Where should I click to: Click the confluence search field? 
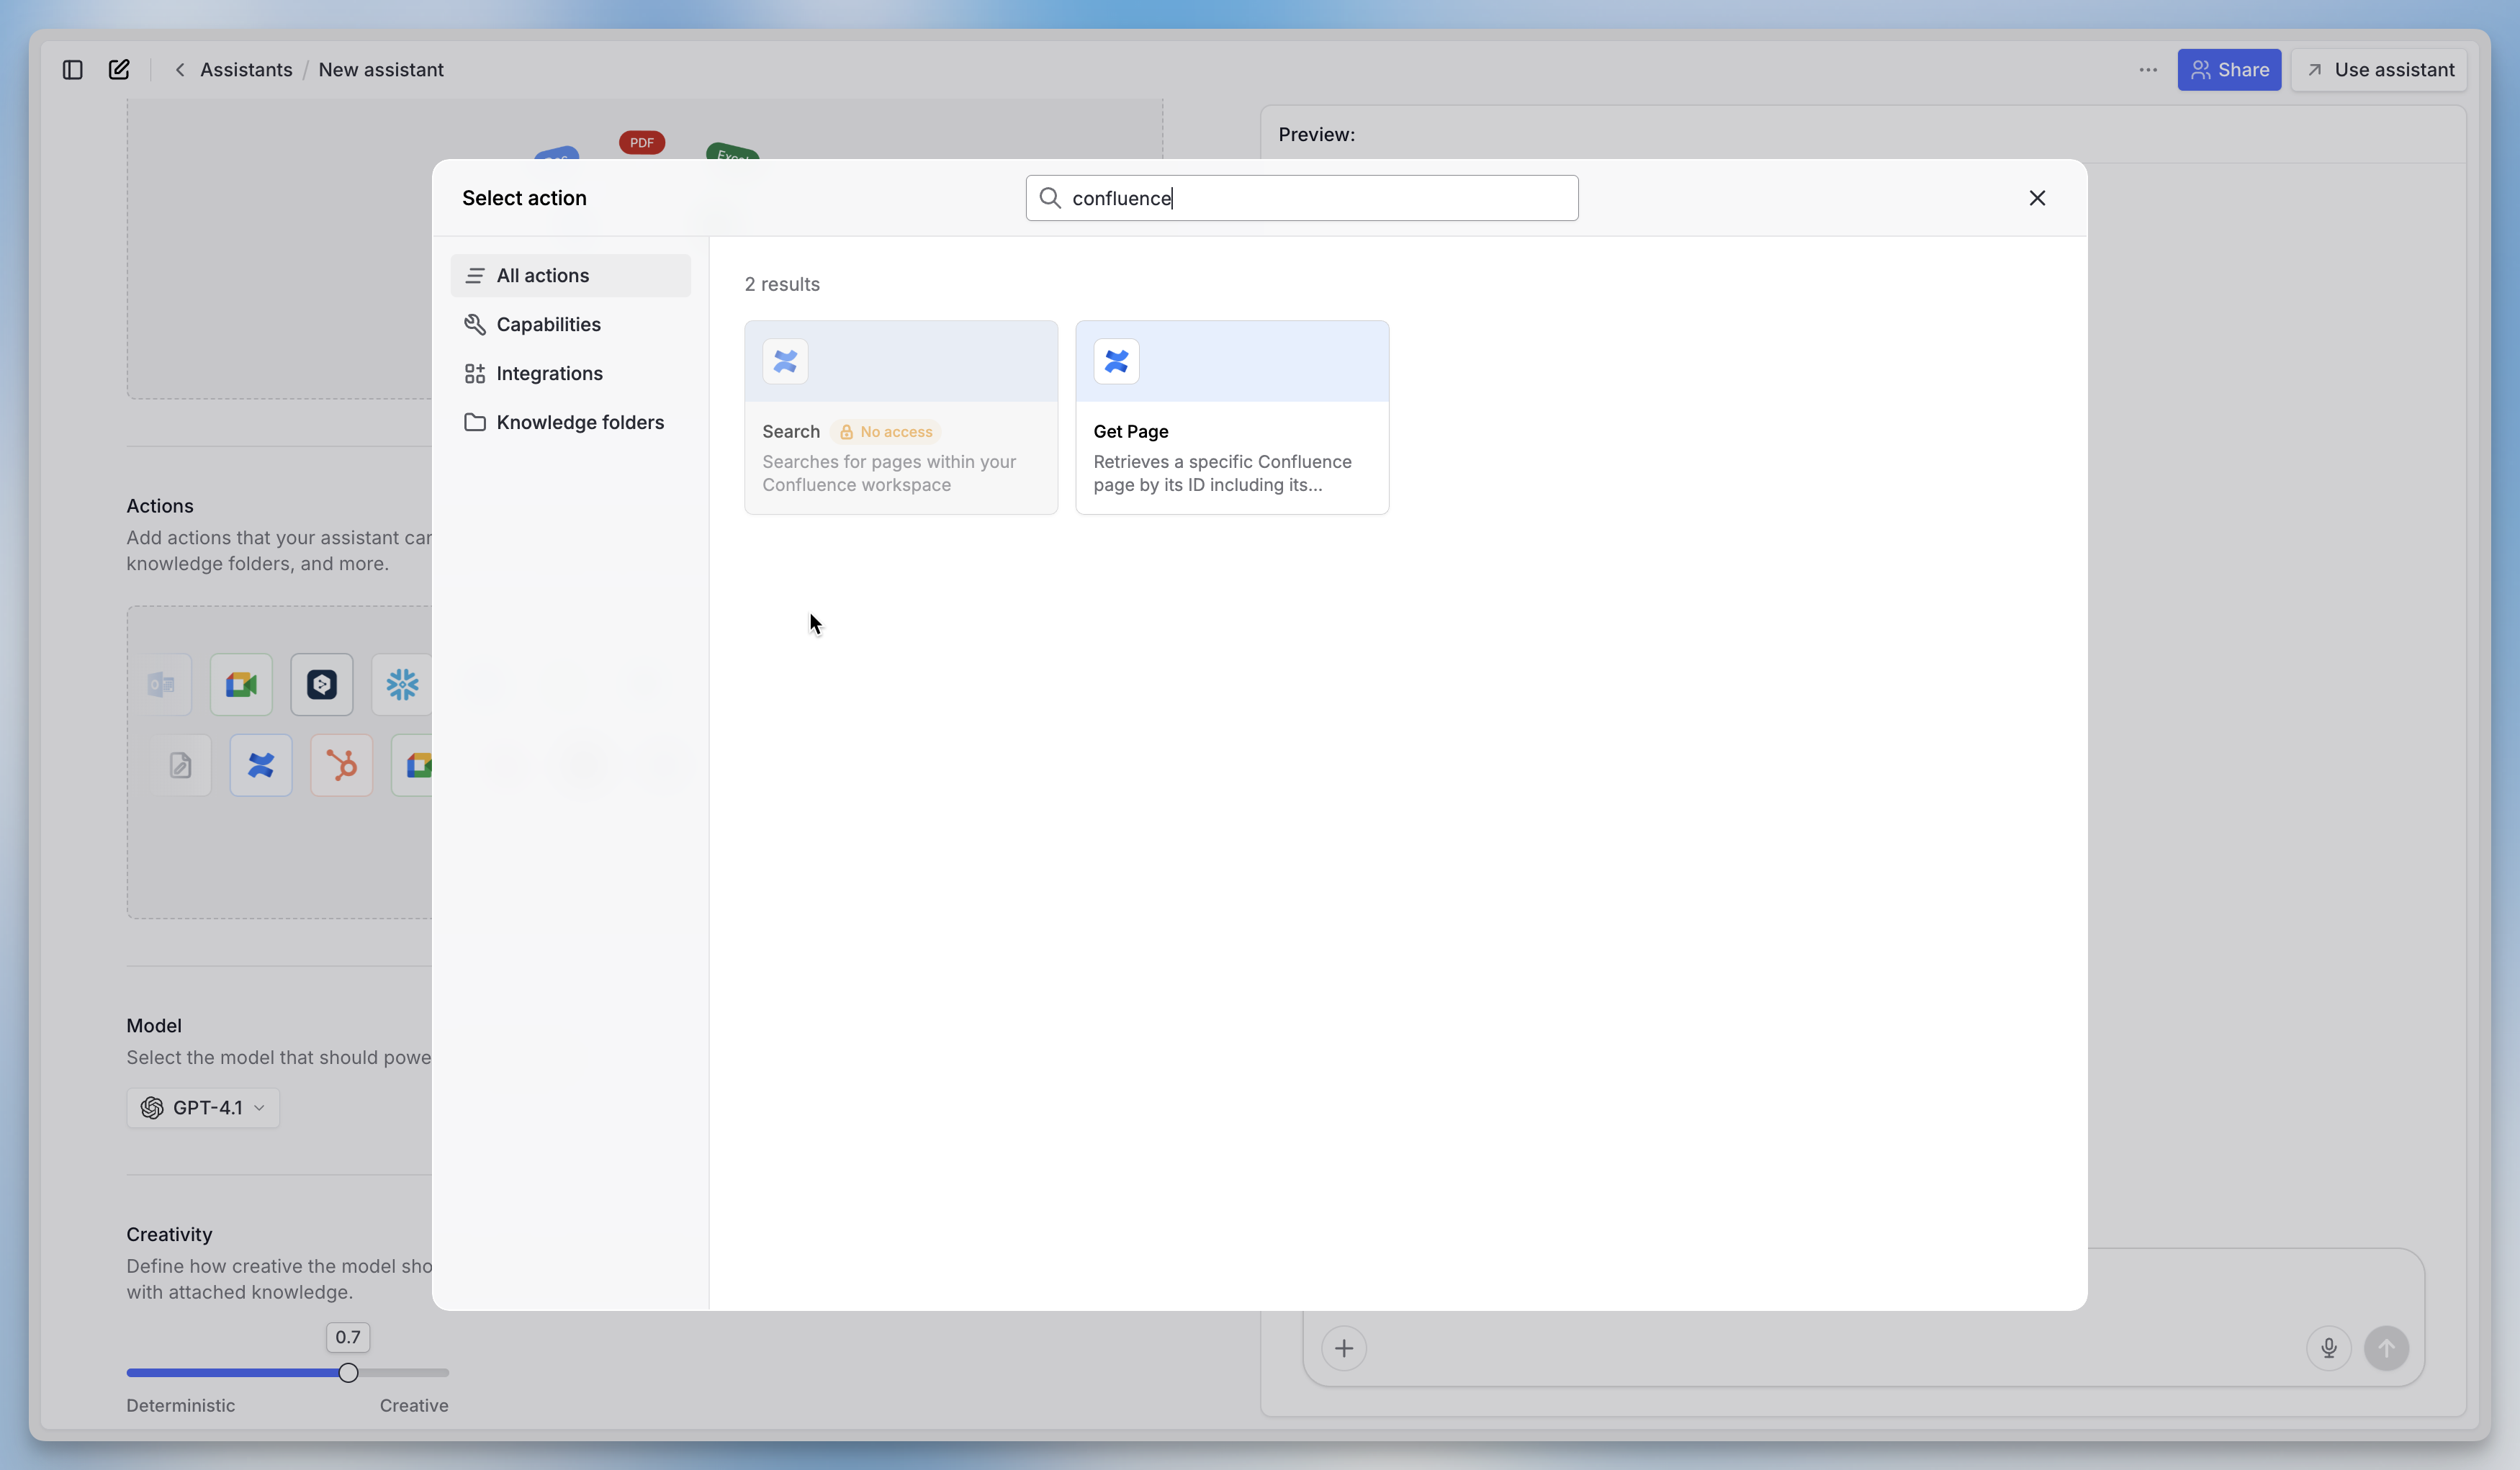[x=1302, y=198]
